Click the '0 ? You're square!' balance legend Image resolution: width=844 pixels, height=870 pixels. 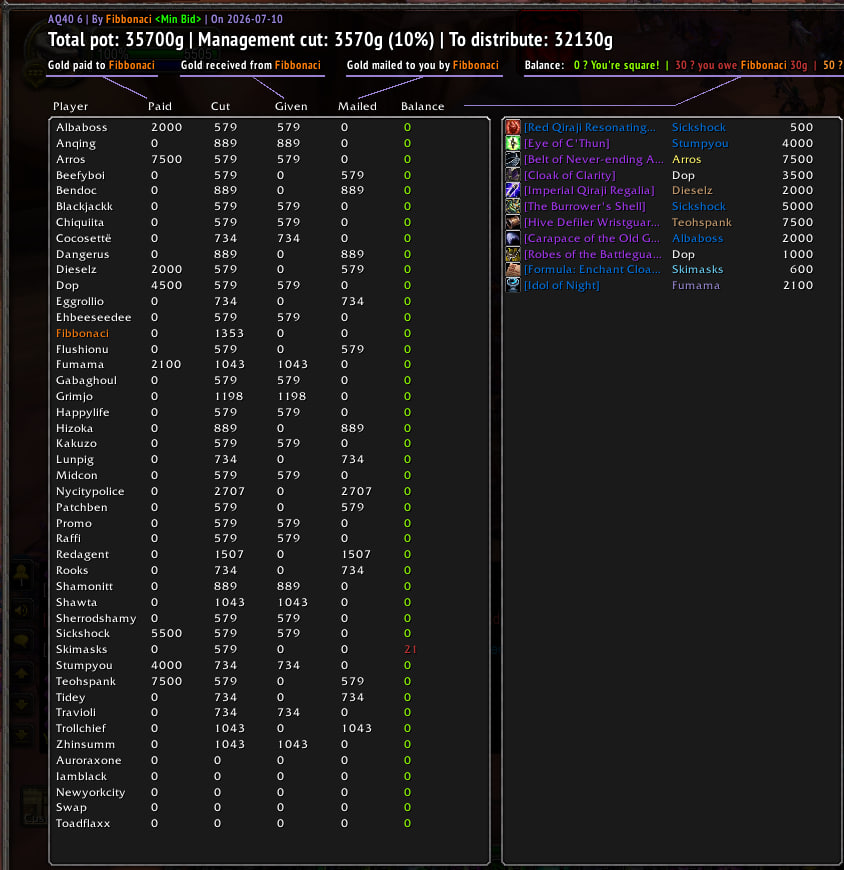pos(616,65)
